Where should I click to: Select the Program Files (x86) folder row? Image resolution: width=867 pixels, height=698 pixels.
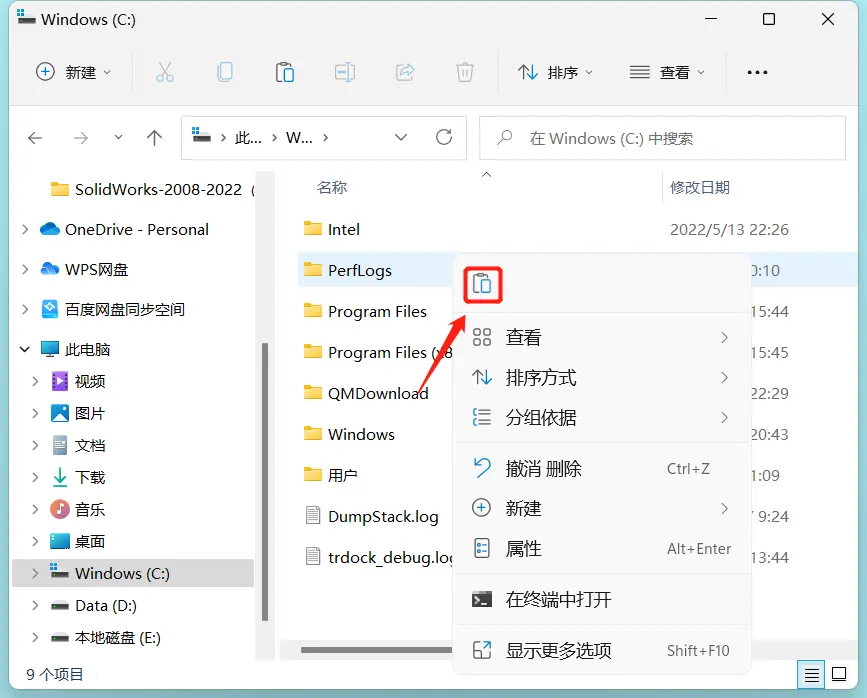[x=377, y=352]
